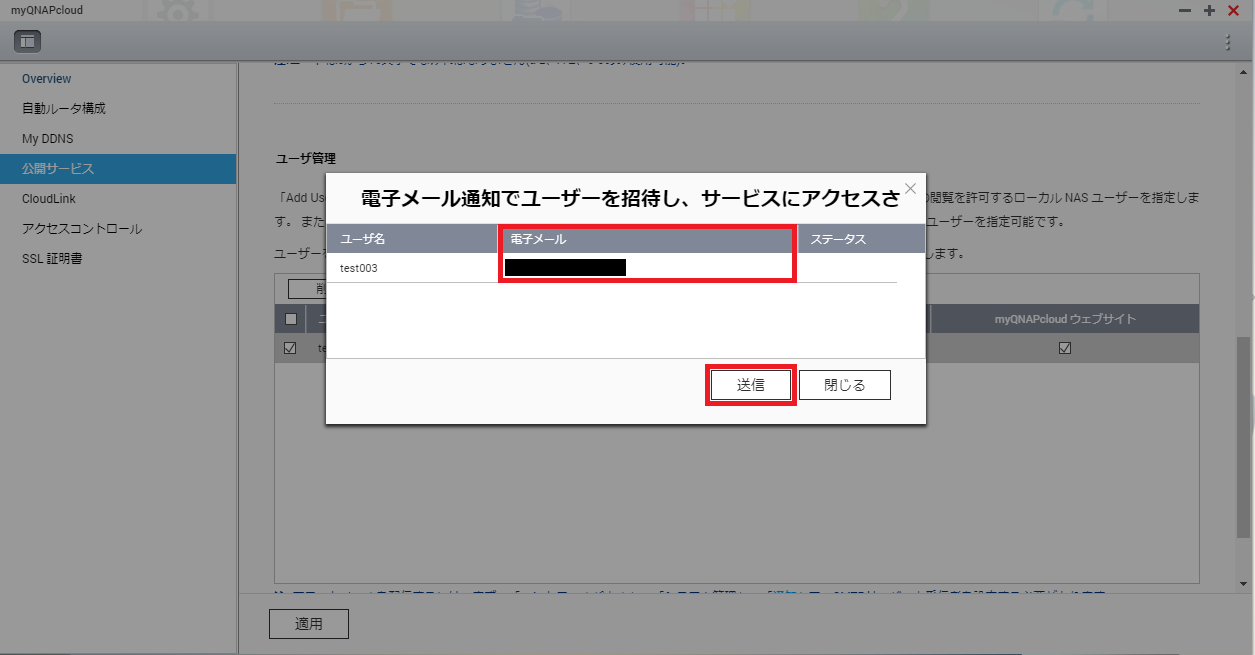Image resolution: width=1255 pixels, height=655 pixels.
Task: Click 閉じる button in the dialog
Action: [845, 385]
